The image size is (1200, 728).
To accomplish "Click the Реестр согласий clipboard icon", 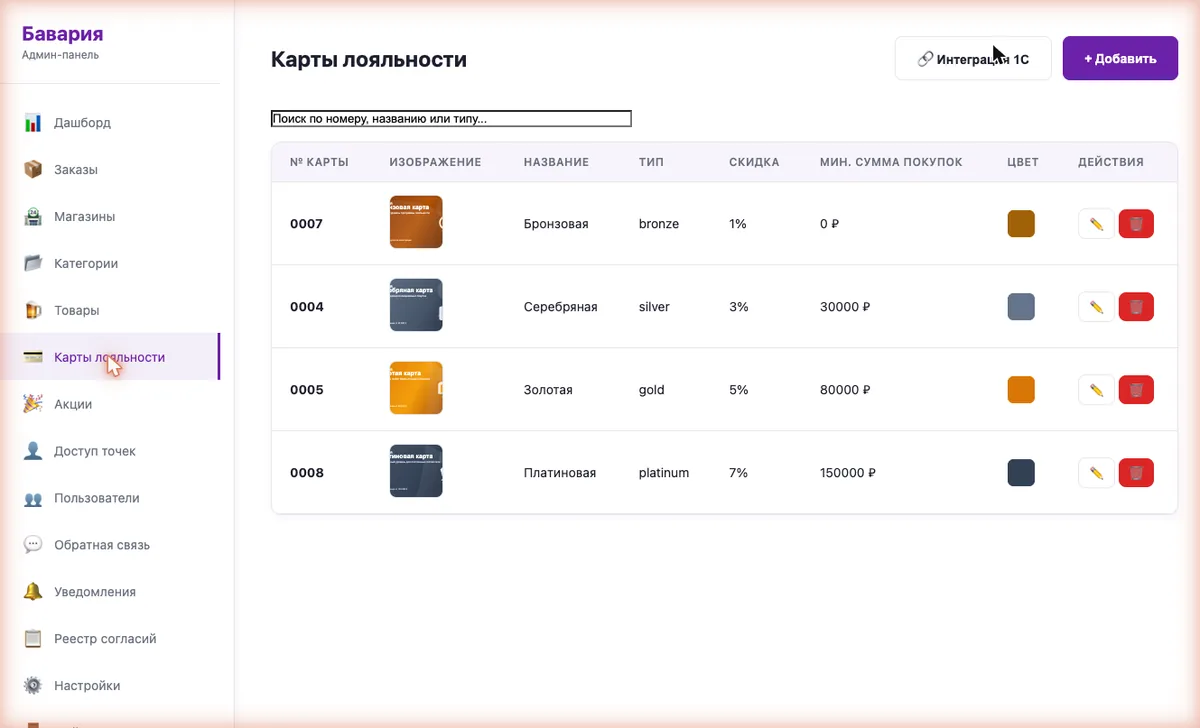I will tap(33, 639).
